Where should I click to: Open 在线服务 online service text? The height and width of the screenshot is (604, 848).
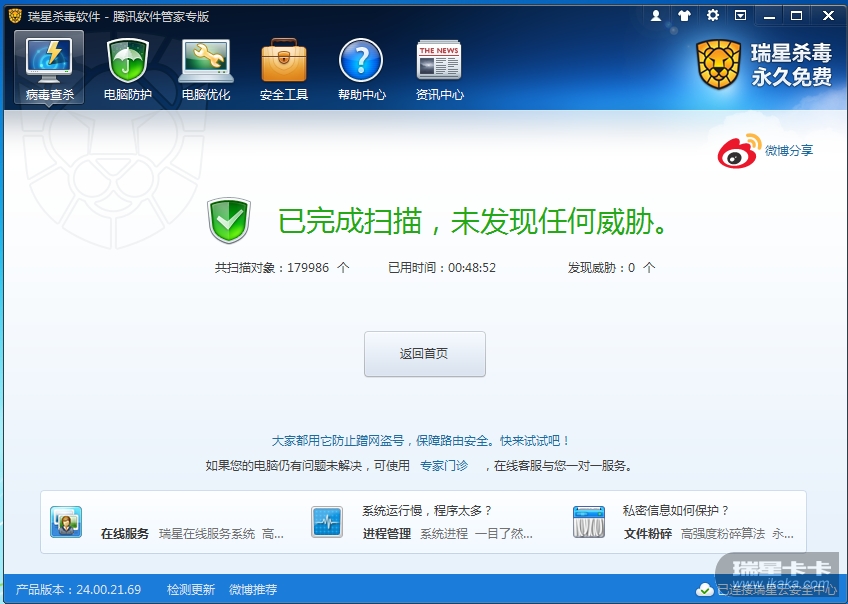pos(124,534)
